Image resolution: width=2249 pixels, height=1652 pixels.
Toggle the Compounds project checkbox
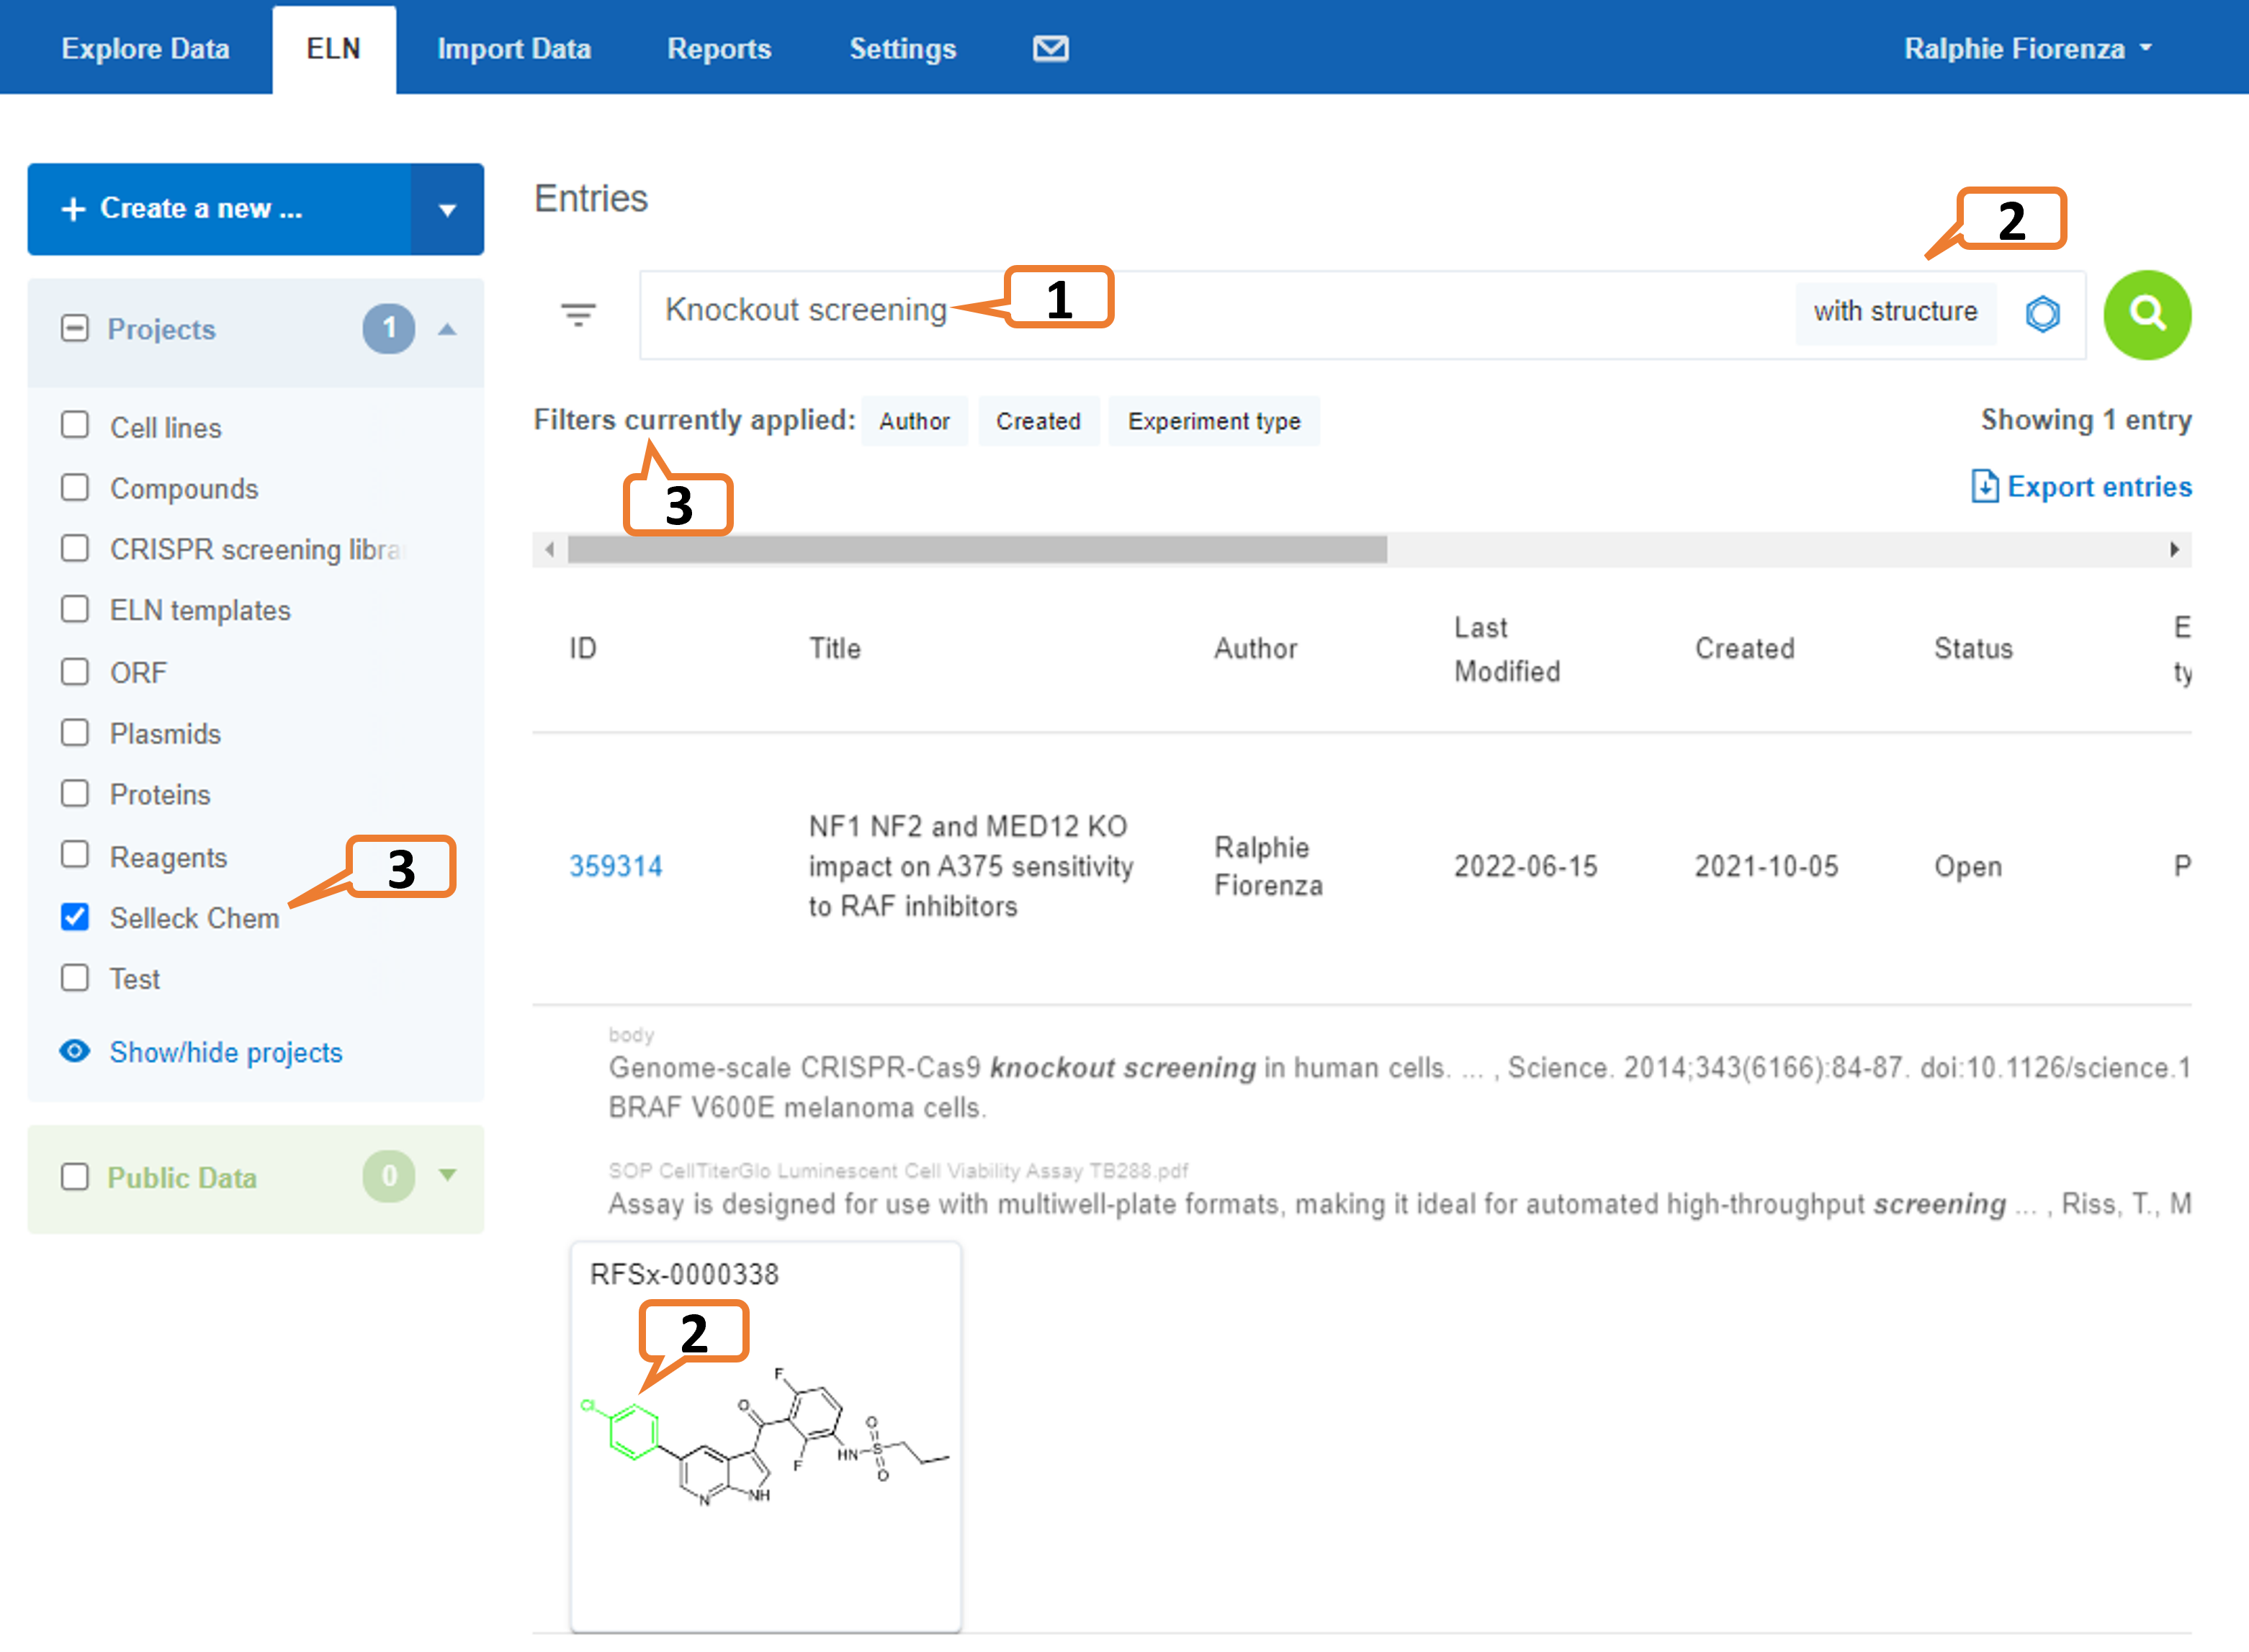75,487
